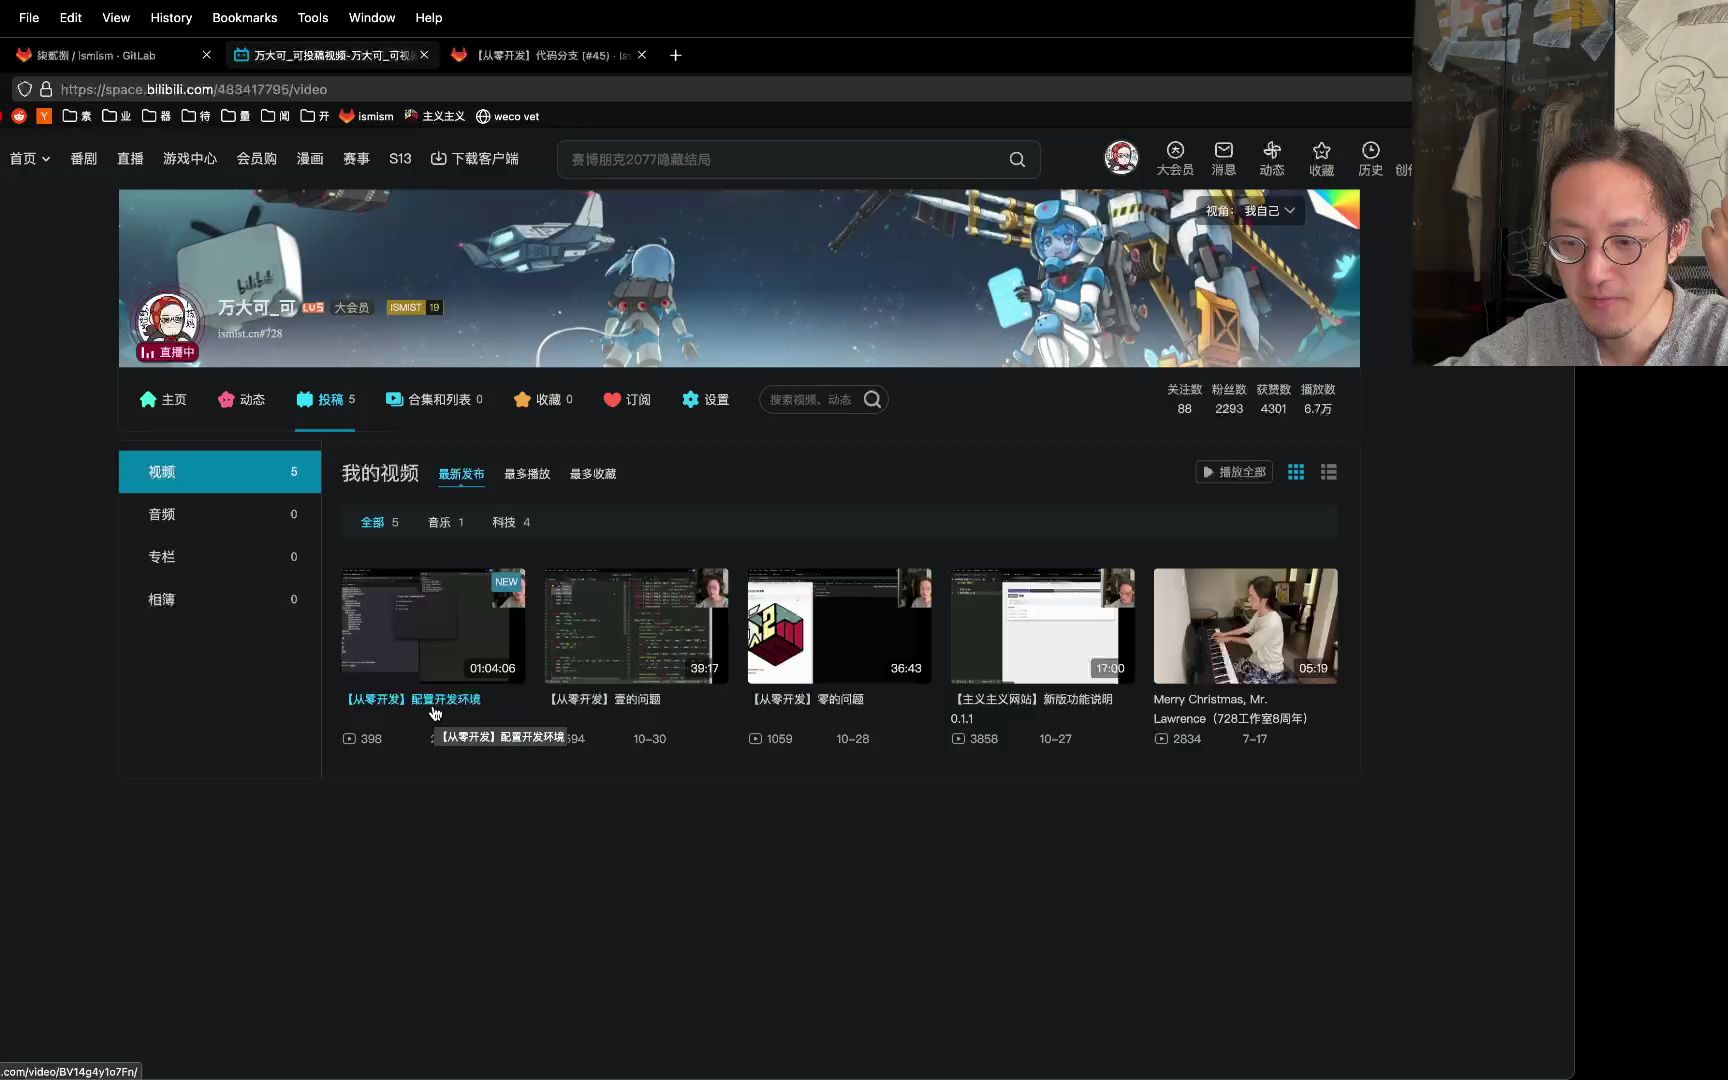This screenshot has width=1728, height=1080.
Task: Open the 闻 bookmark folder
Action: [x=275, y=116]
